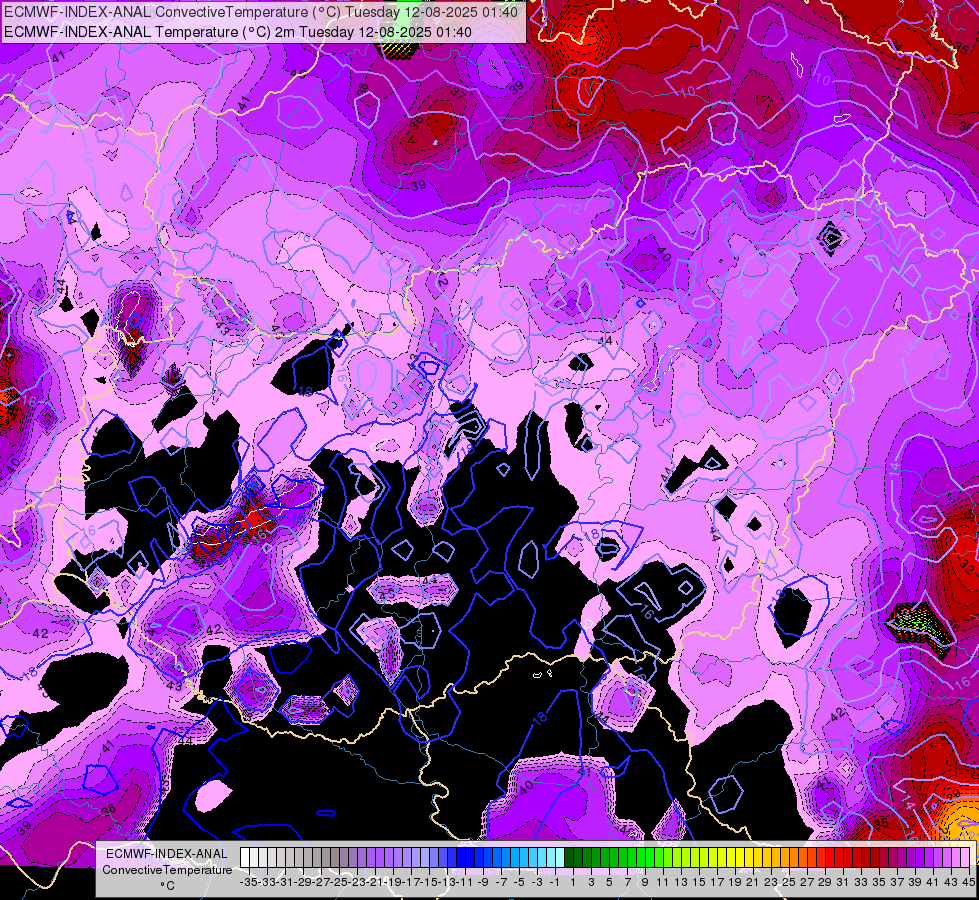Image resolution: width=979 pixels, height=900 pixels.
Task: Pick the gray swatch above -27 in legend
Action: (x=317, y=857)
